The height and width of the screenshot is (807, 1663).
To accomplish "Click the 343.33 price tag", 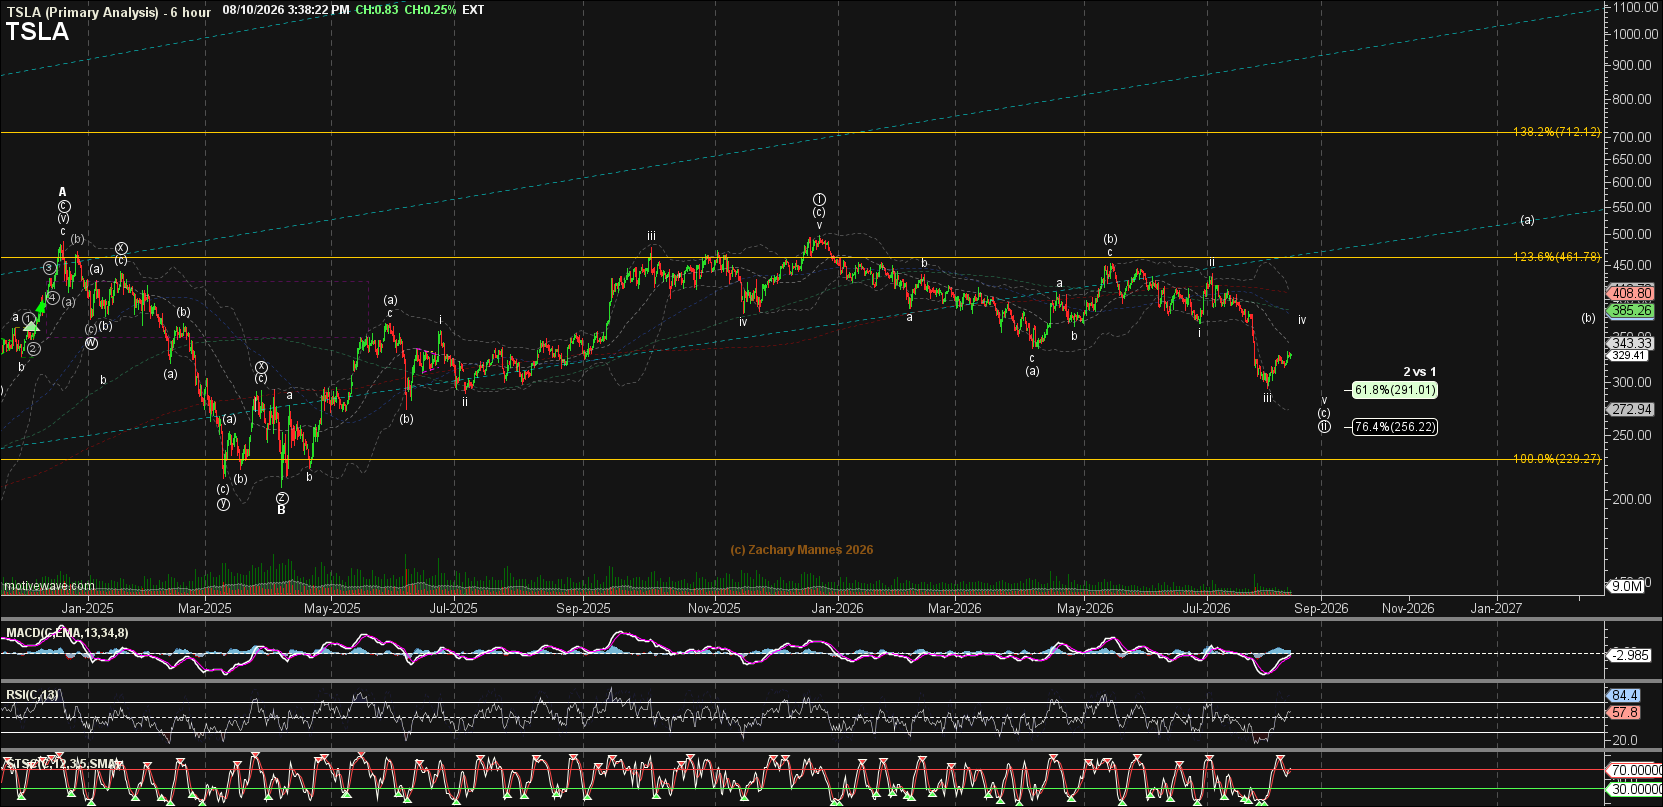I will pos(1631,343).
